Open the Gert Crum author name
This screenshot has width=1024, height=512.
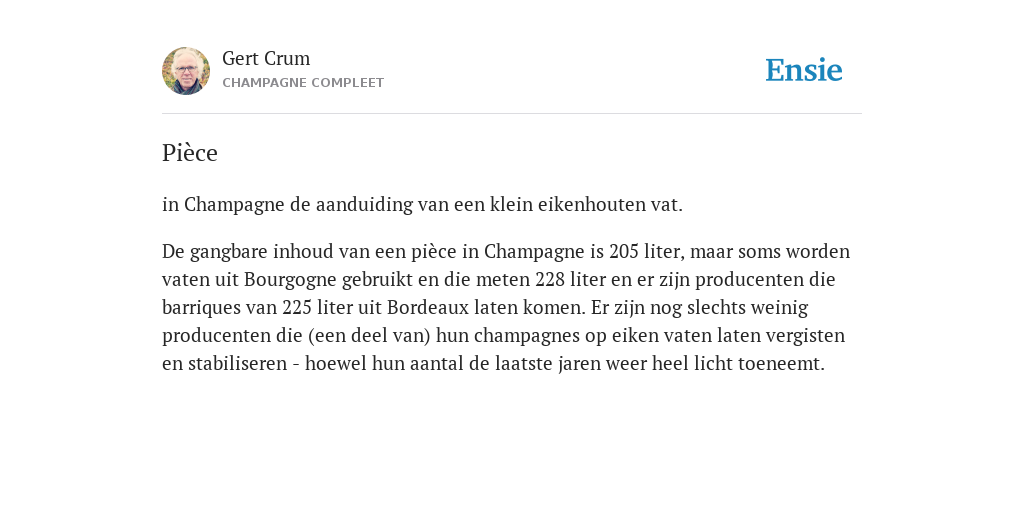point(266,59)
